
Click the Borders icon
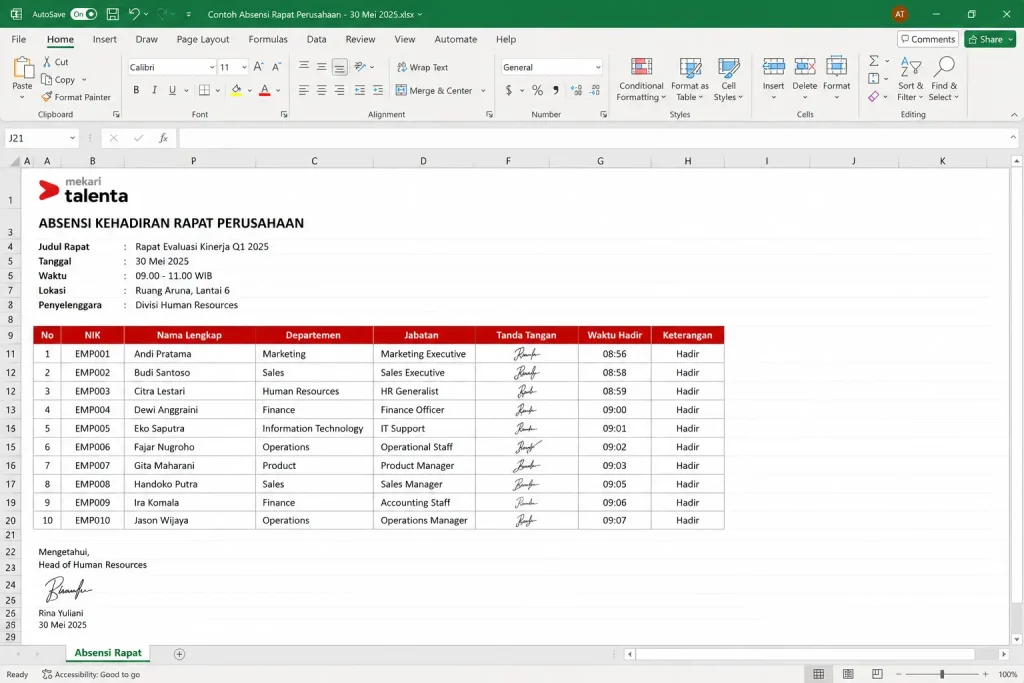tap(204, 90)
